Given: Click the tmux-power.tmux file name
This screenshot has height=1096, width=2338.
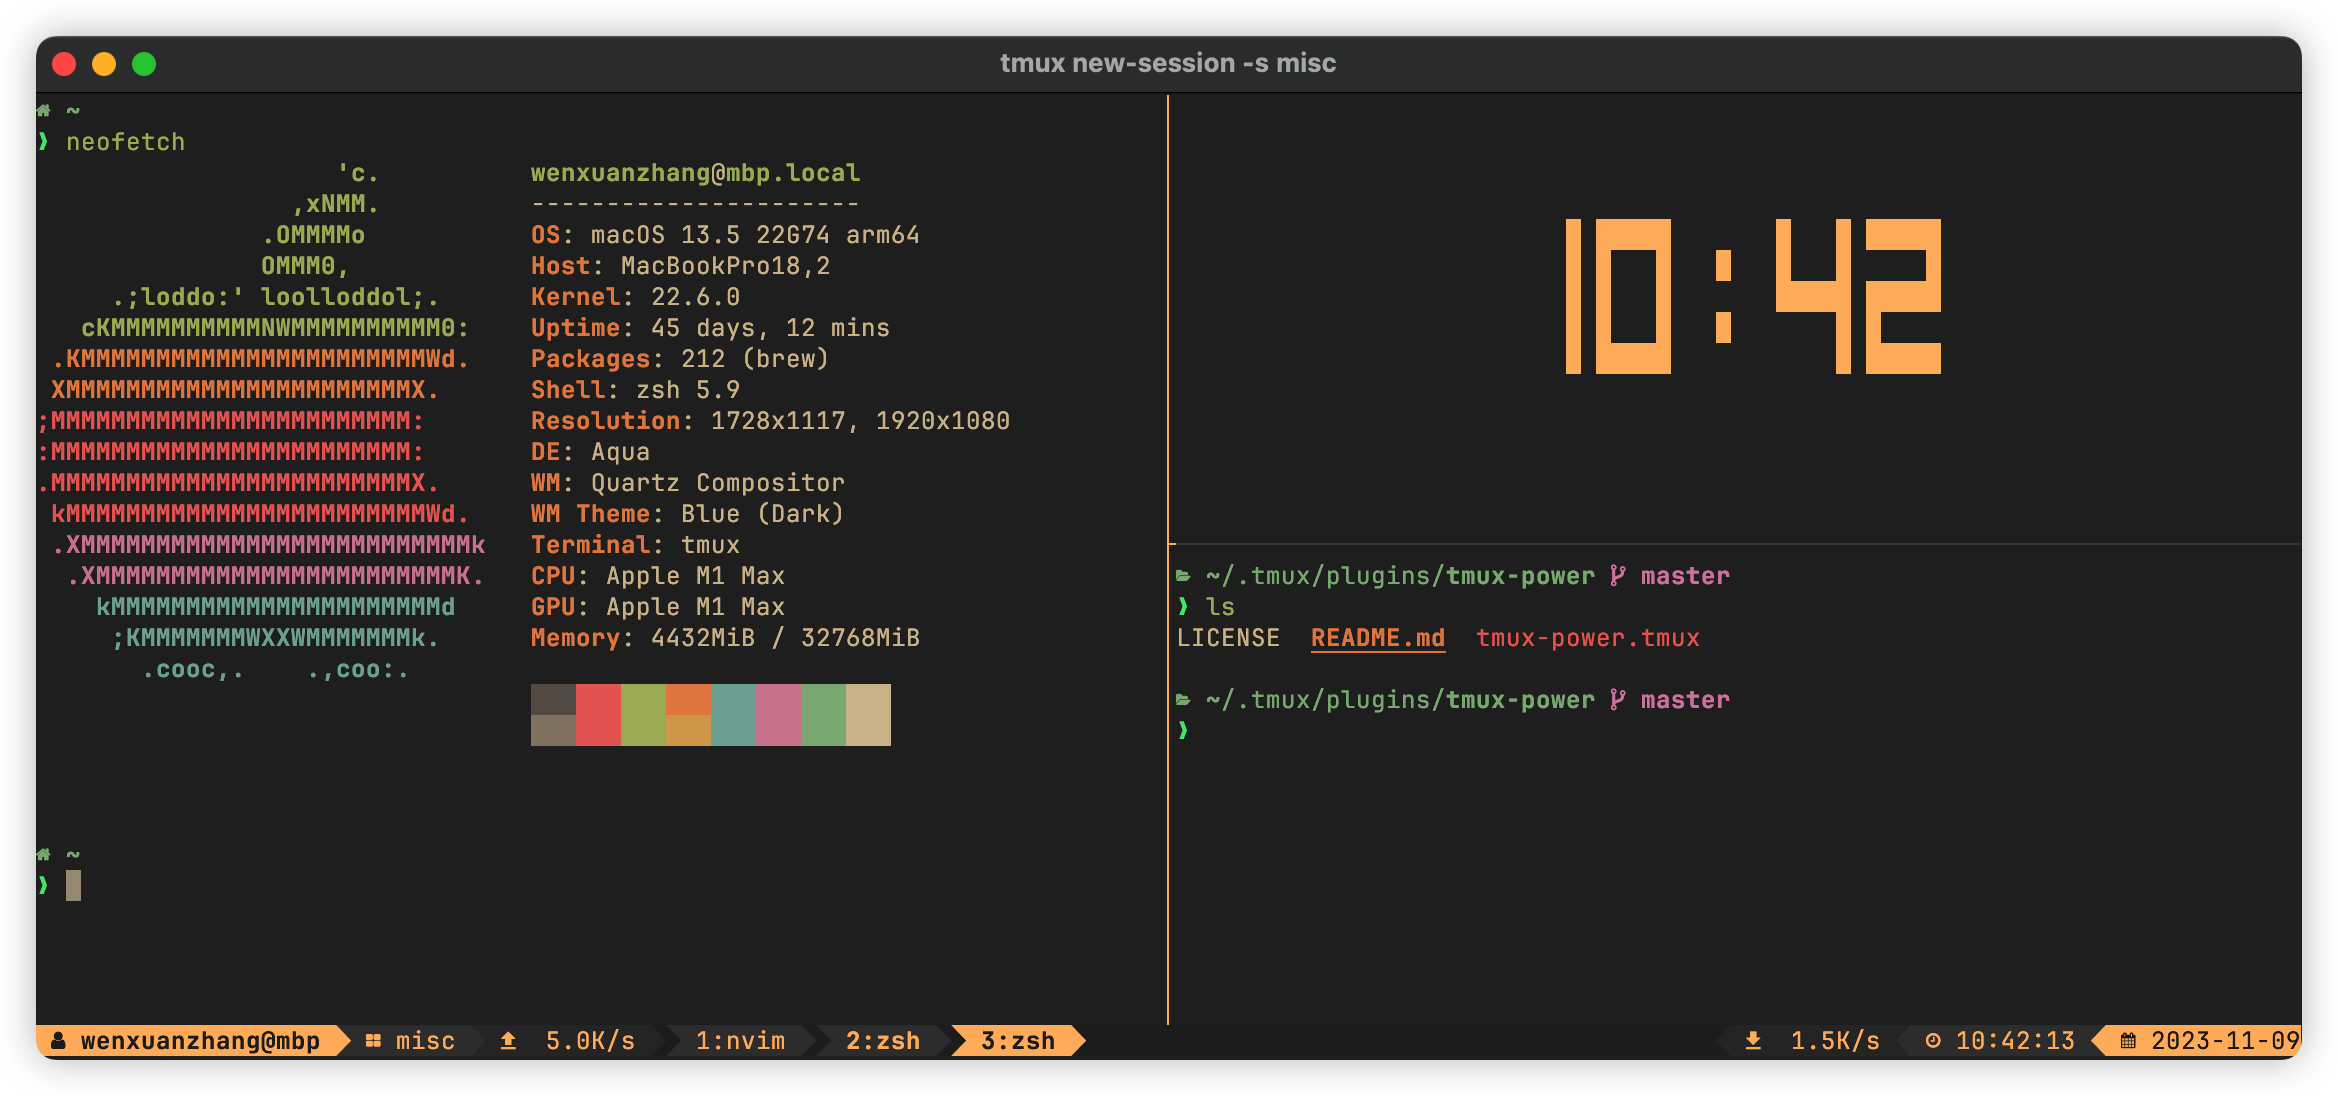Looking at the screenshot, I should pyautogui.click(x=1587, y=638).
